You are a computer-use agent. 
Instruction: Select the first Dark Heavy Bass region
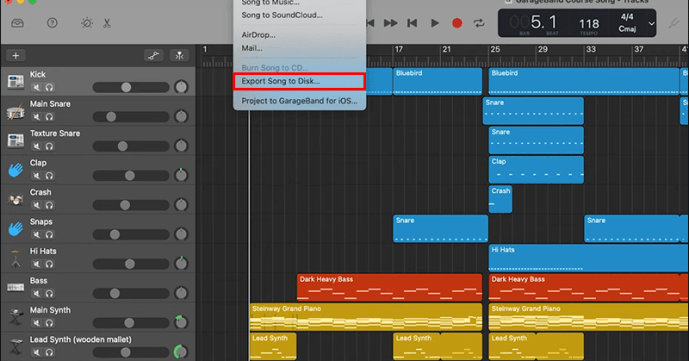(389, 287)
